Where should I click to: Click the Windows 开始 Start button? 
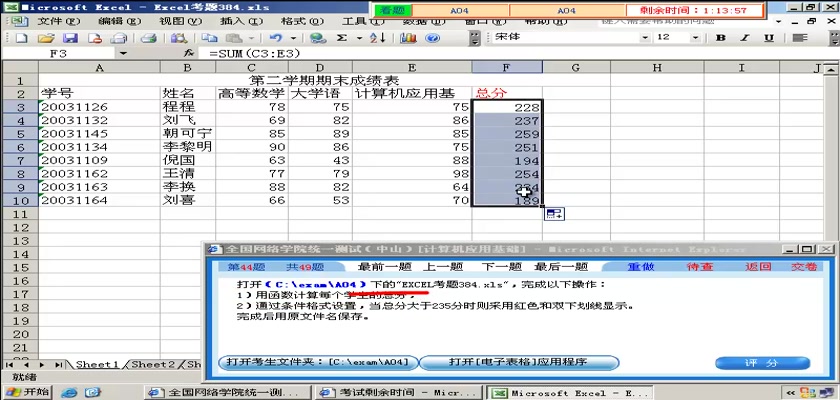pyautogui.click(x=27, y=392)
